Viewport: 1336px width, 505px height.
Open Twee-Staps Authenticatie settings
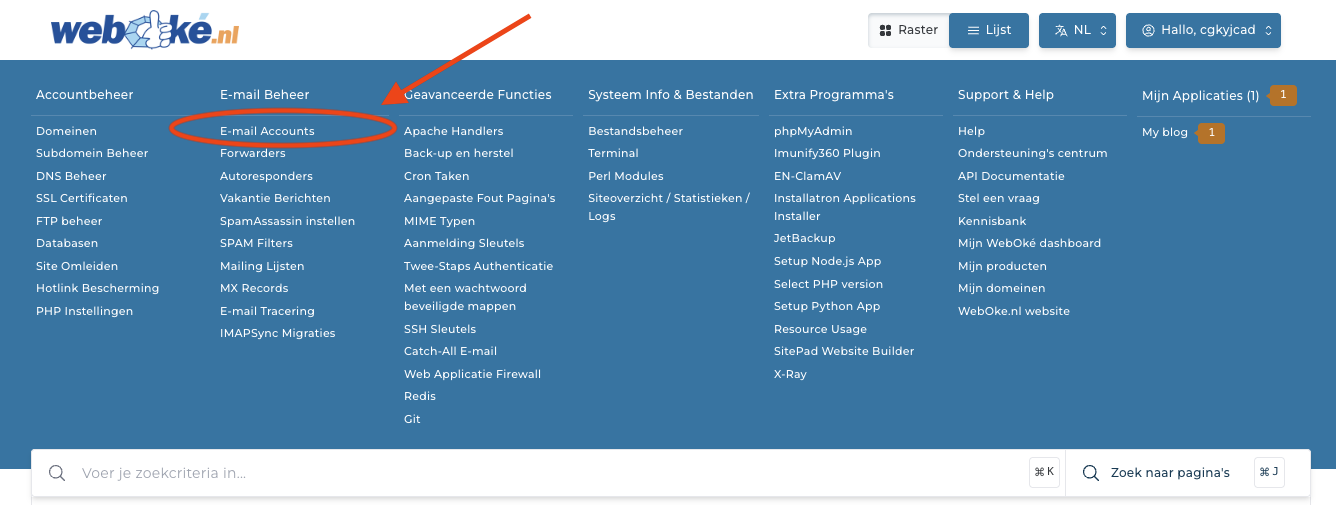click(x=478, y=266)
